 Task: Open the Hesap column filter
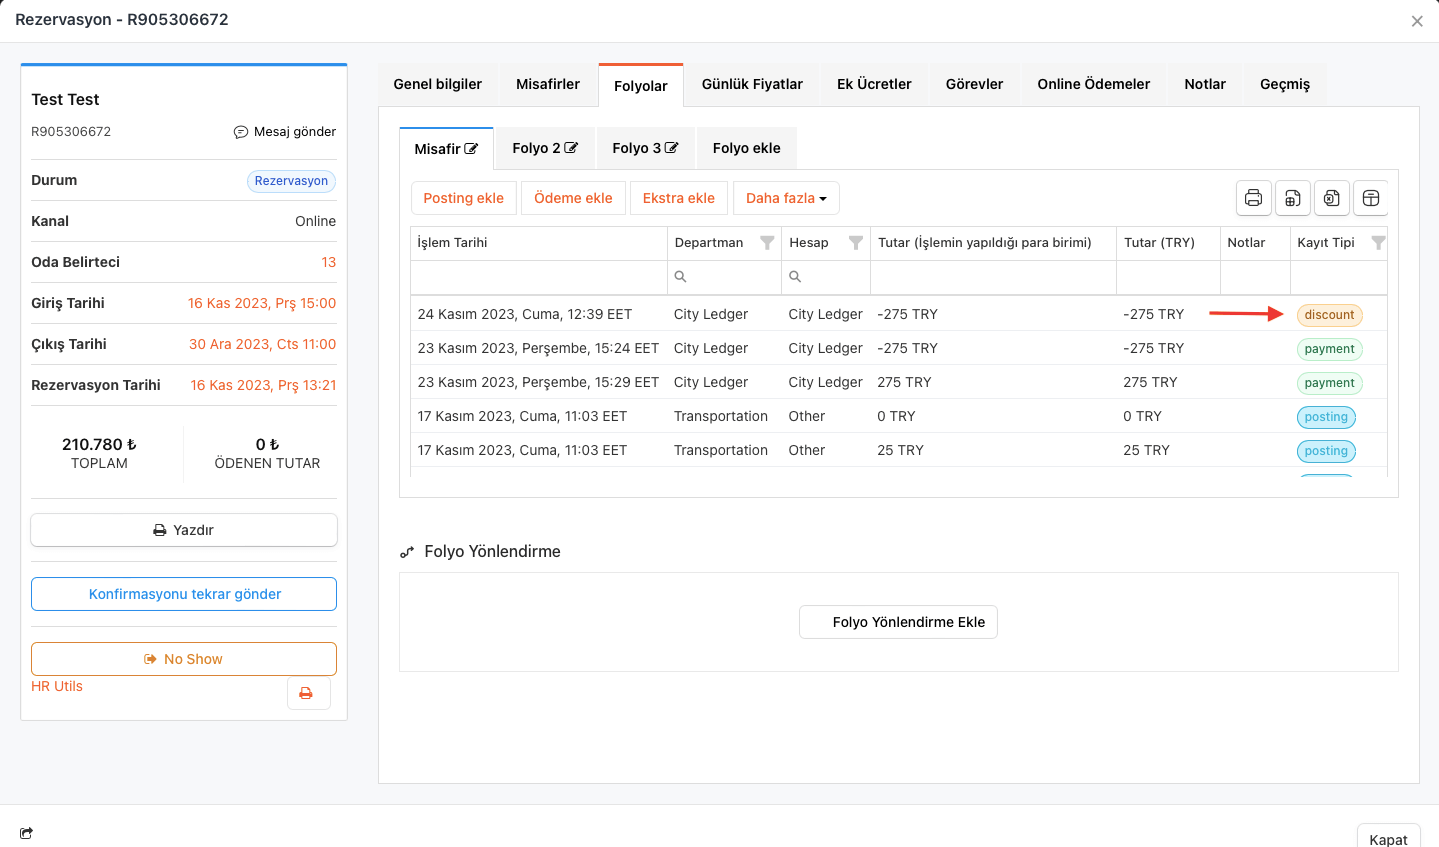[856, 243]
